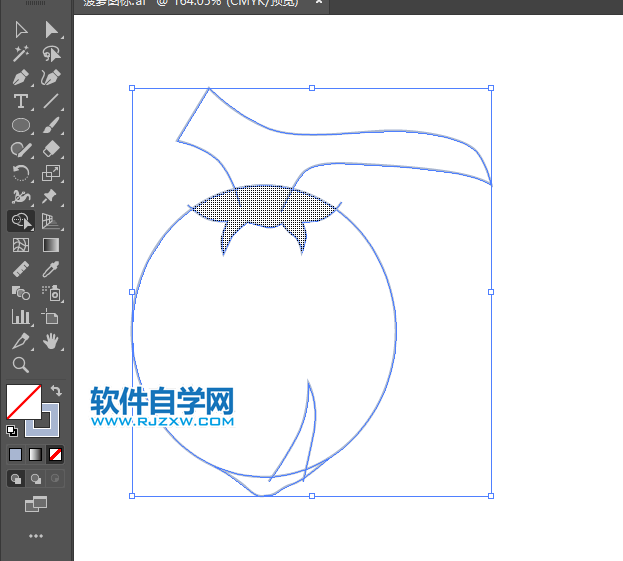Select the Artboard tool
This screenshot has height=561, width=623.
(51, 317)
